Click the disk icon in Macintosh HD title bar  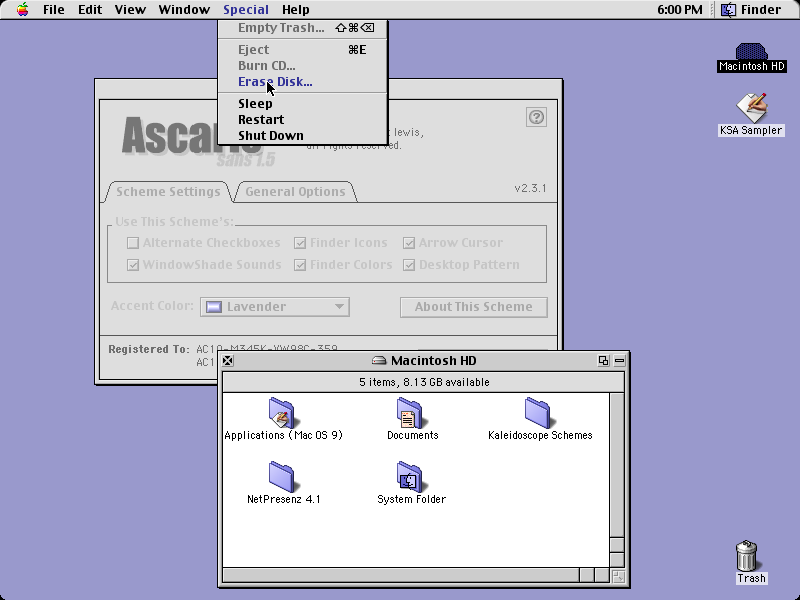(379, 361)
